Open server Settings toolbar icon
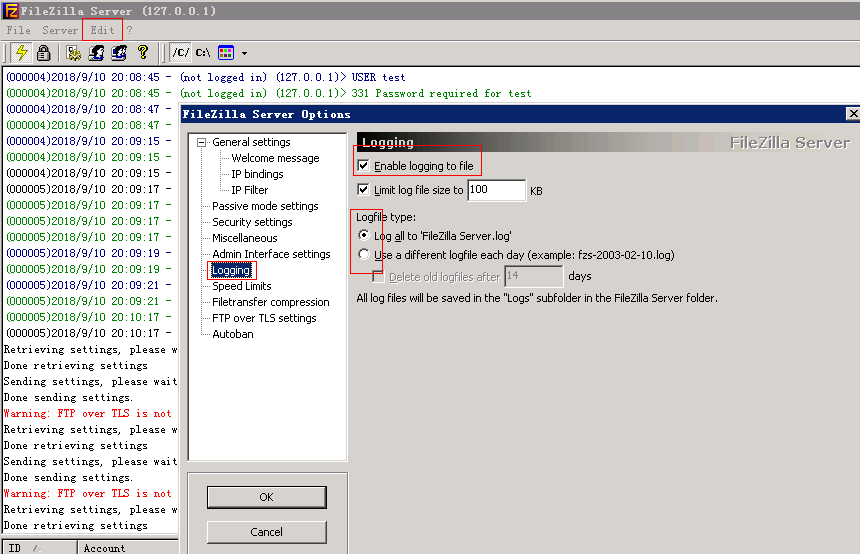 pos(73,53)
